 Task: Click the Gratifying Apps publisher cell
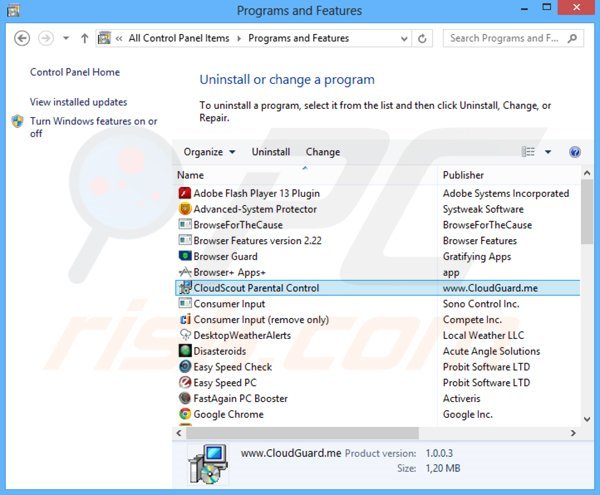coord(477,257)
